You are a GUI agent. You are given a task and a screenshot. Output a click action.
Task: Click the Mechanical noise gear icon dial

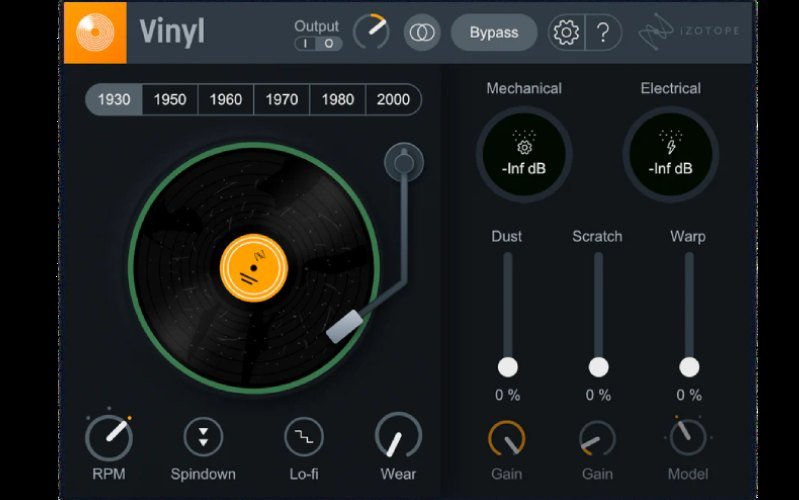click(x=524, y=154)
